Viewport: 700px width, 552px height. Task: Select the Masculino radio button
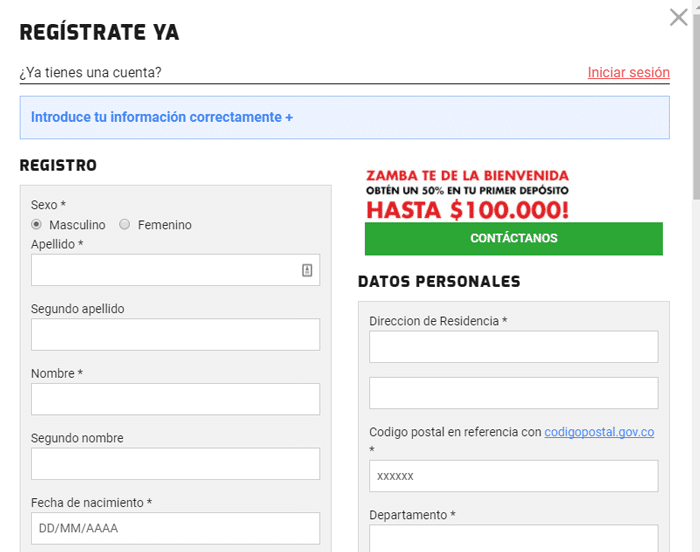(37, 224)
